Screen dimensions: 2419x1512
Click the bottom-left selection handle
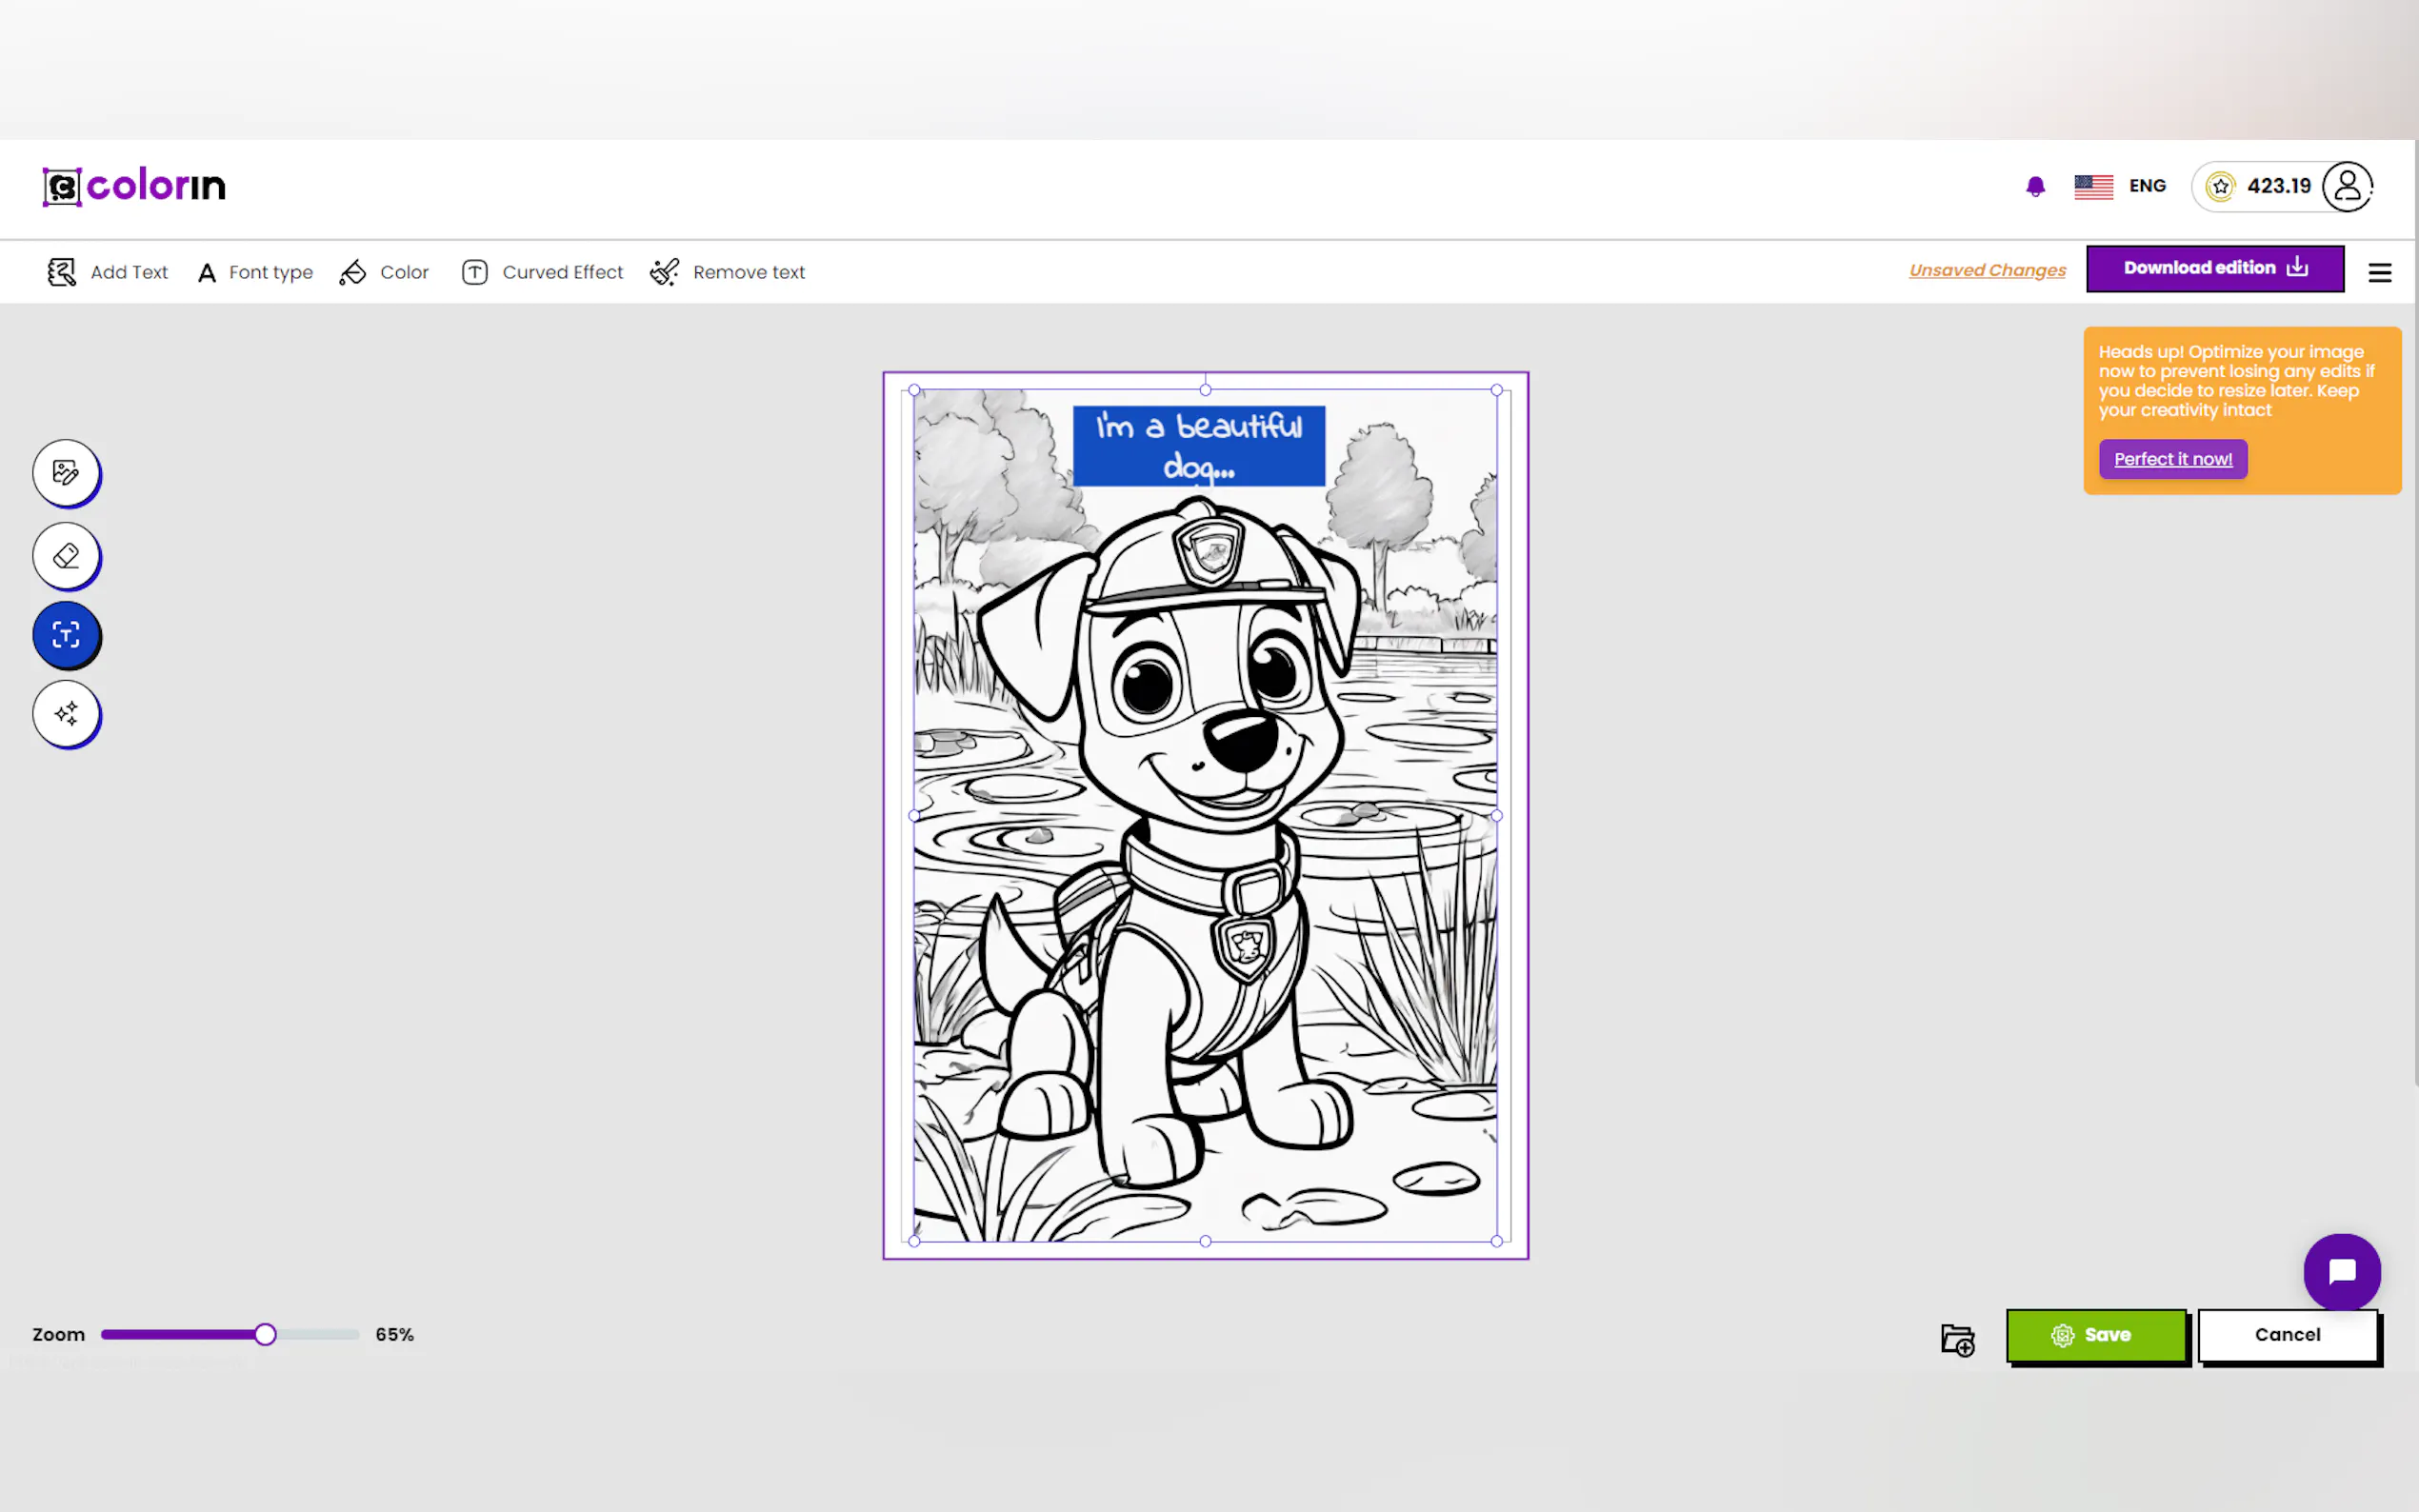coord(914,1241)
